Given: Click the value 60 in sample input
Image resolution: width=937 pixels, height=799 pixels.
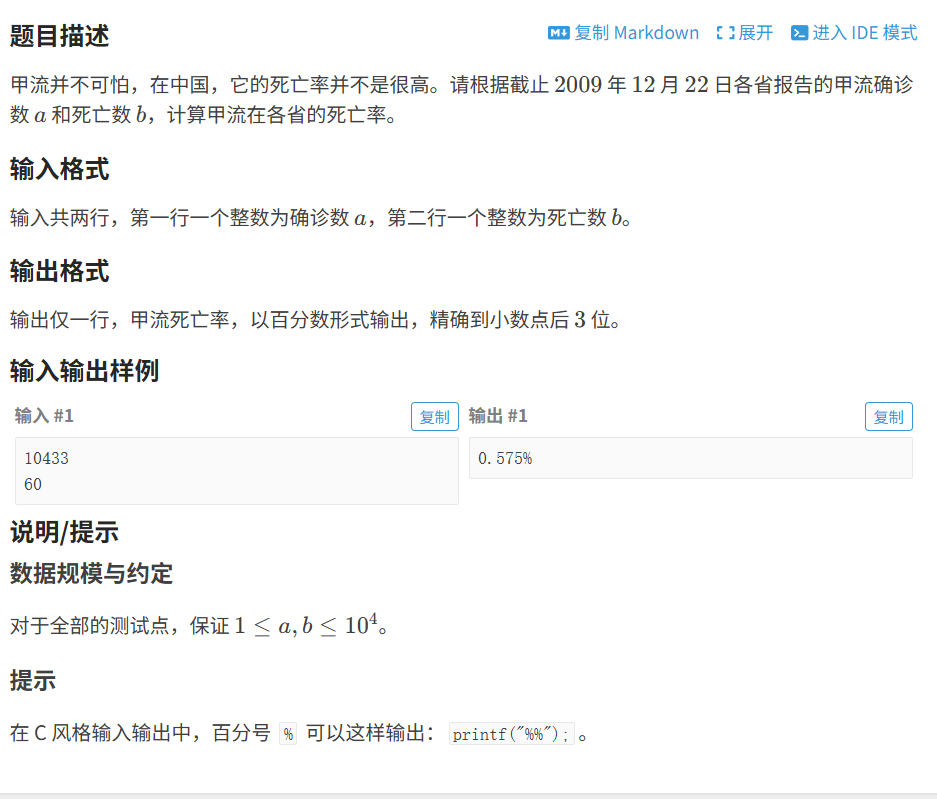Looking at the screenshot, I should pos(33,484).
